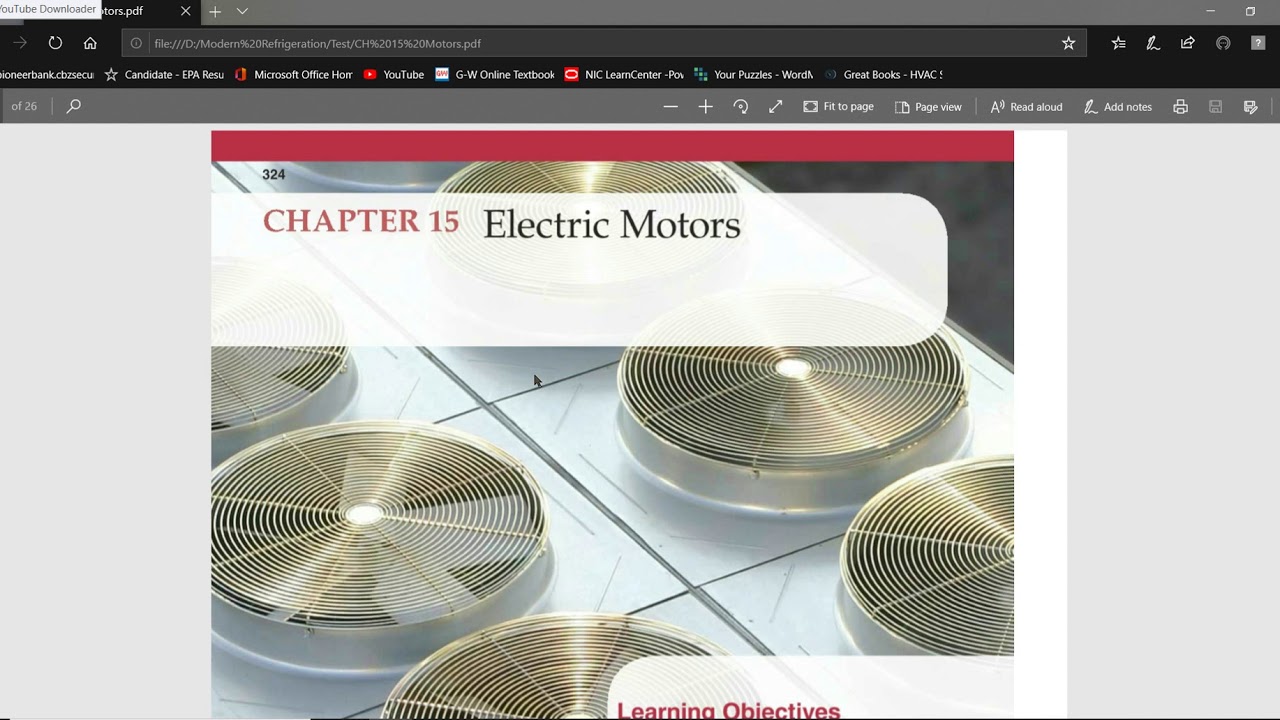Image resolution: width=1280 pixels, height=720 pixels.
Task: Start Read aloud for the PDF
Action: (1026, 106)
